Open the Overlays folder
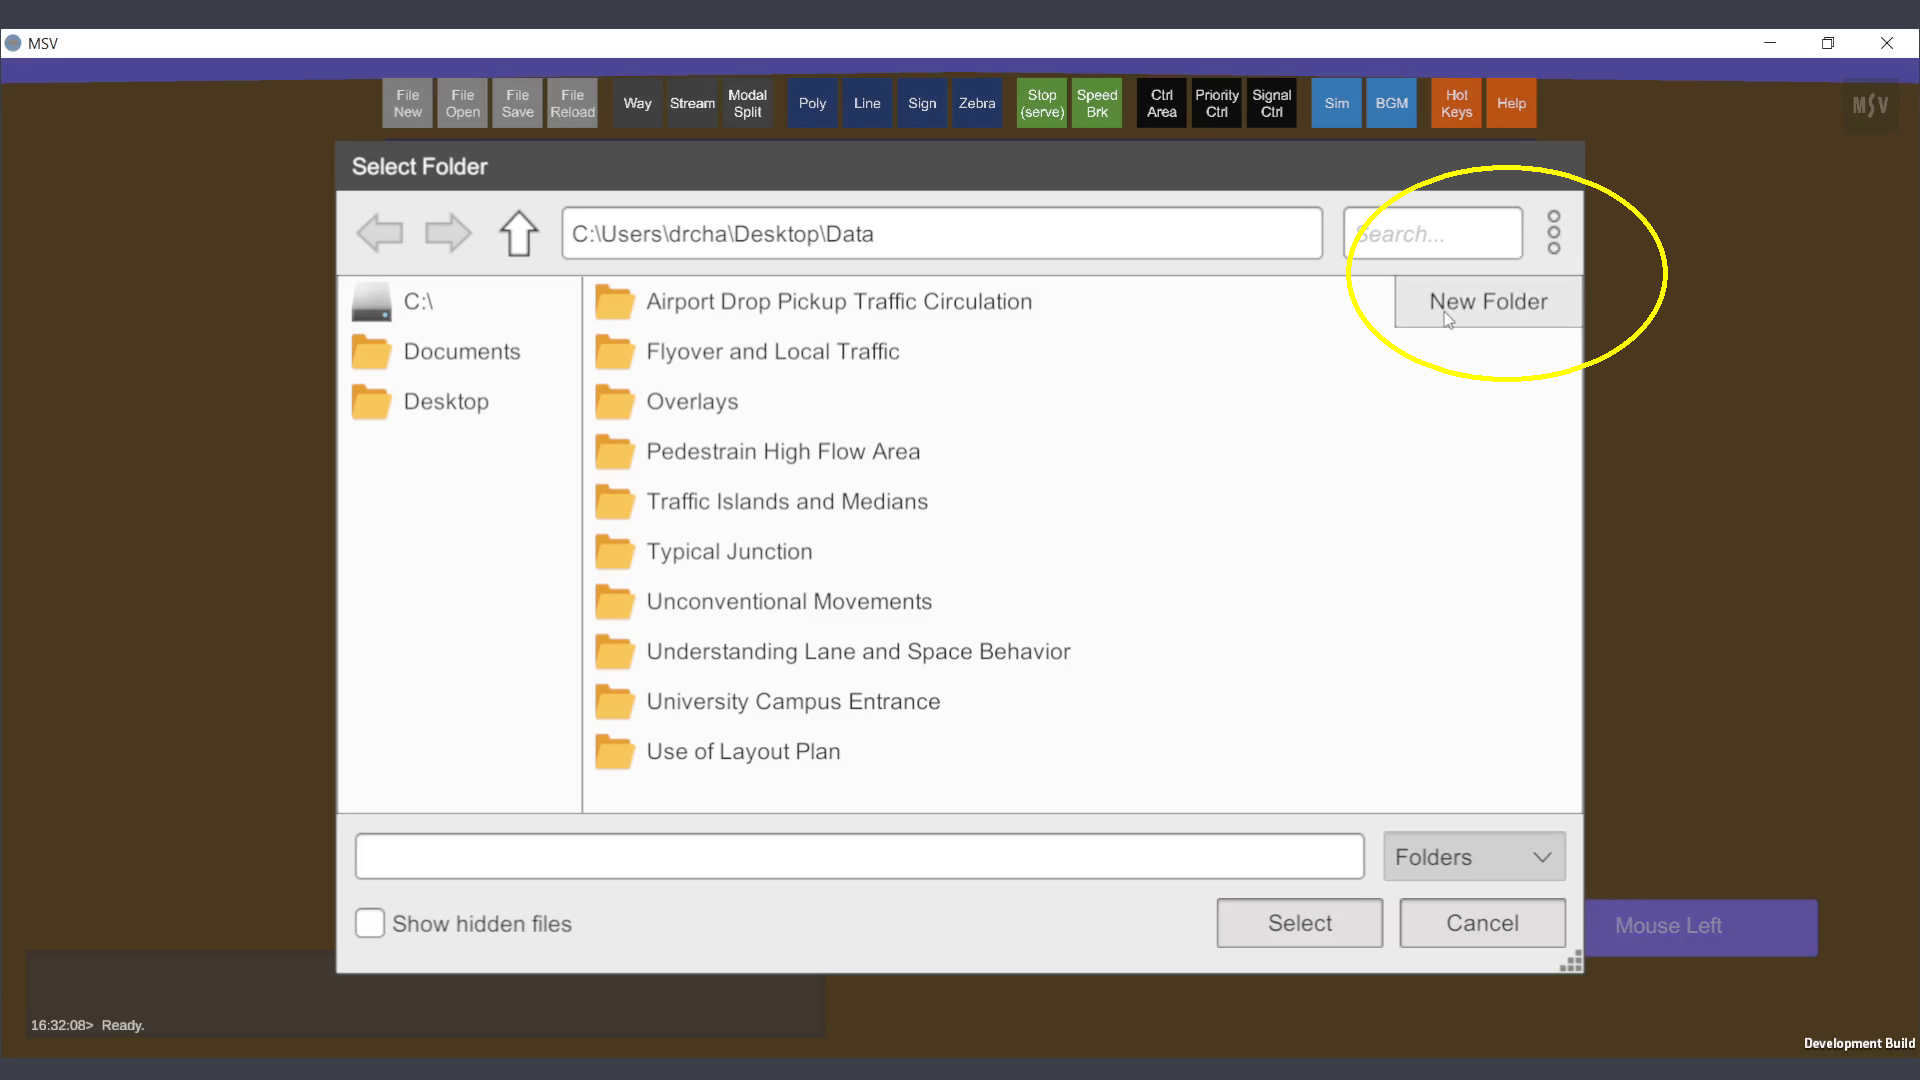The image size is (1920, 1080). coord(691,402)
